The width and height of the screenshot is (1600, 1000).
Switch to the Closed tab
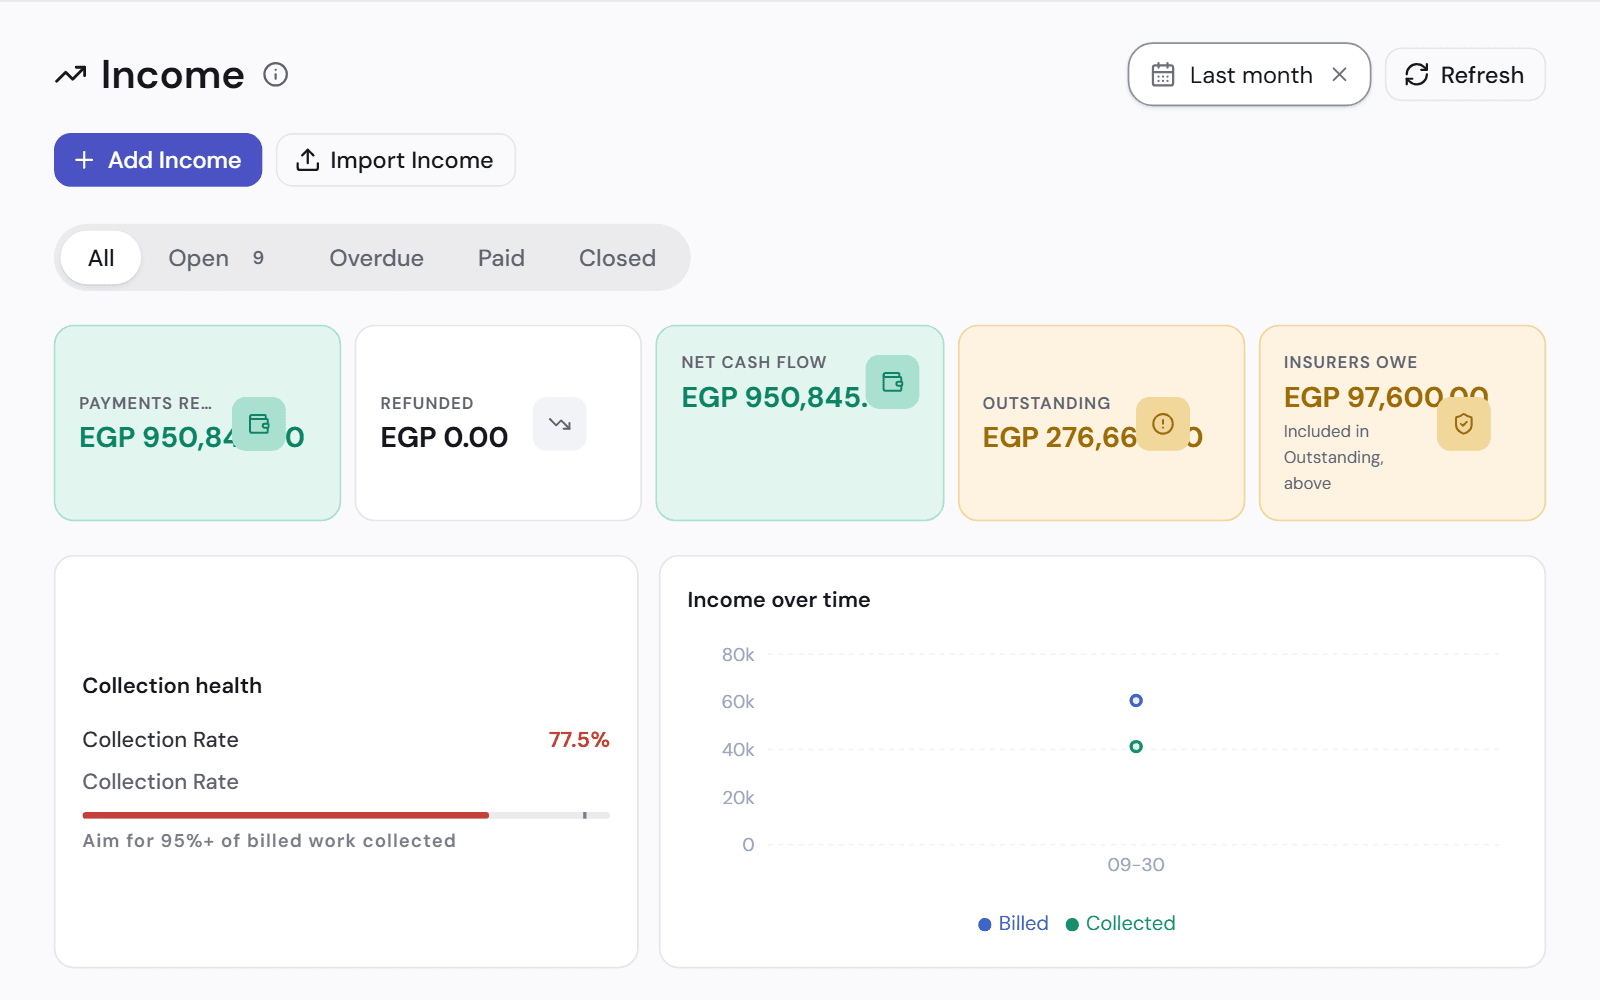(x=617, y=258)
